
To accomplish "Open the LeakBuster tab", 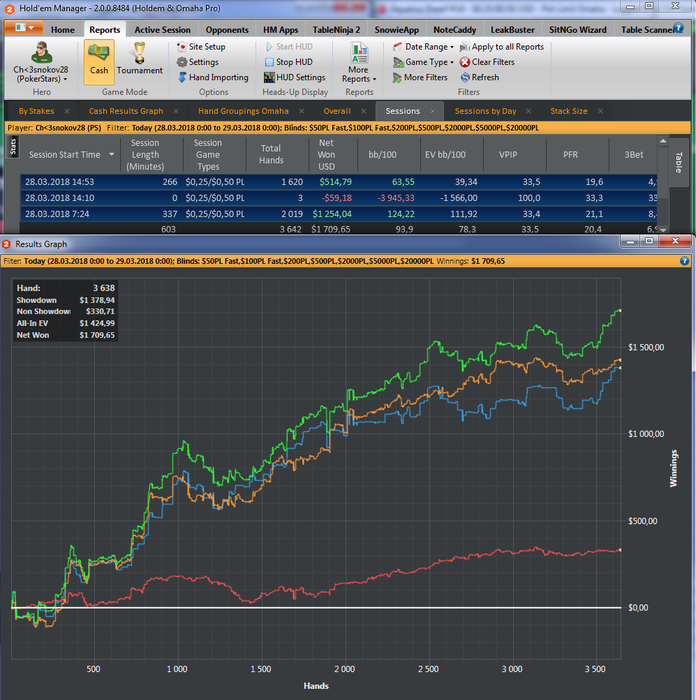I will (x=512, y=30).
